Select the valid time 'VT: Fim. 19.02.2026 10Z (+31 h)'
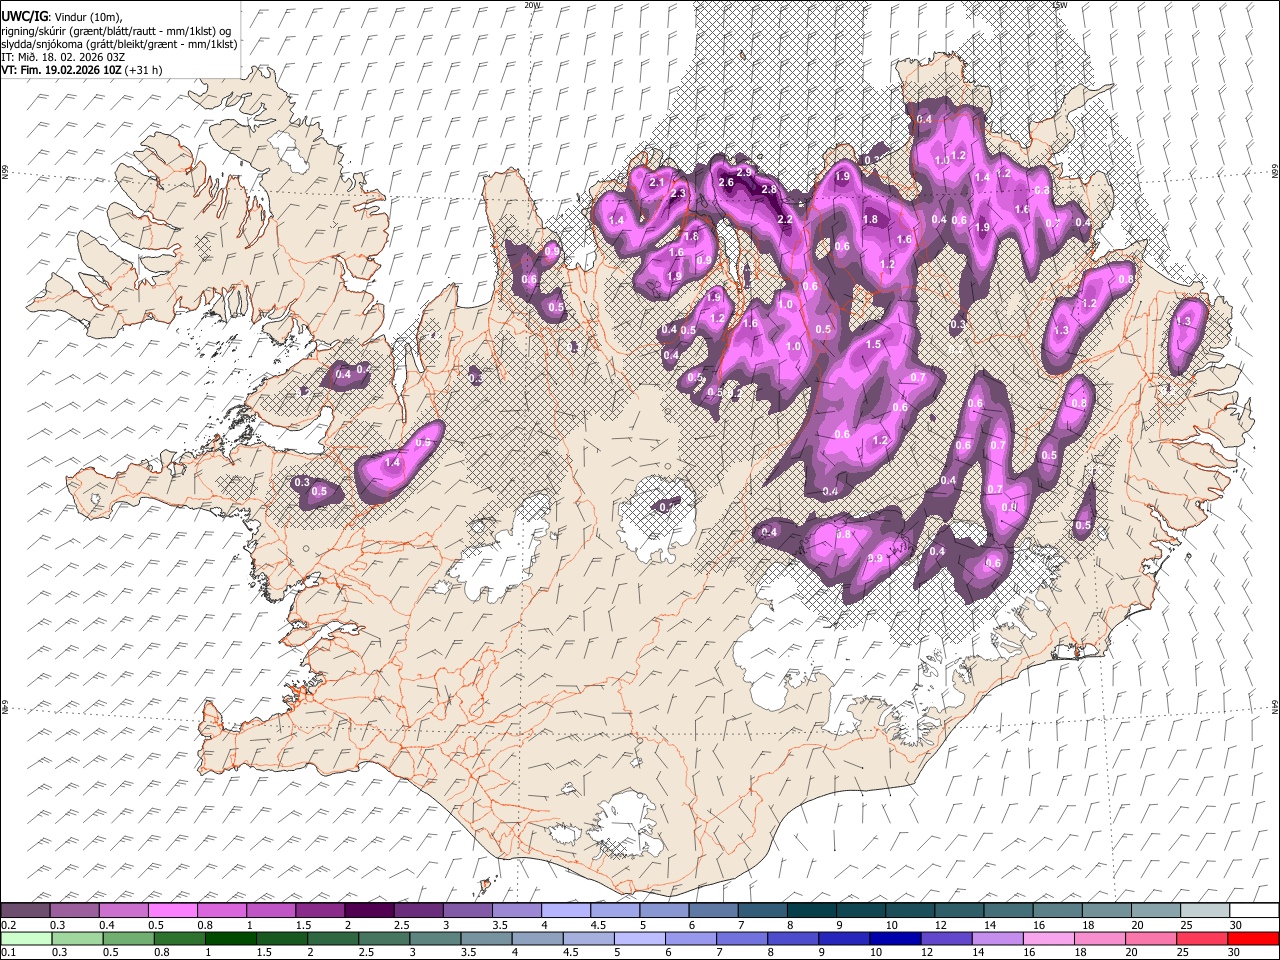The height and width of the screenshot is (960, 1280). click(x=82, y=70)
